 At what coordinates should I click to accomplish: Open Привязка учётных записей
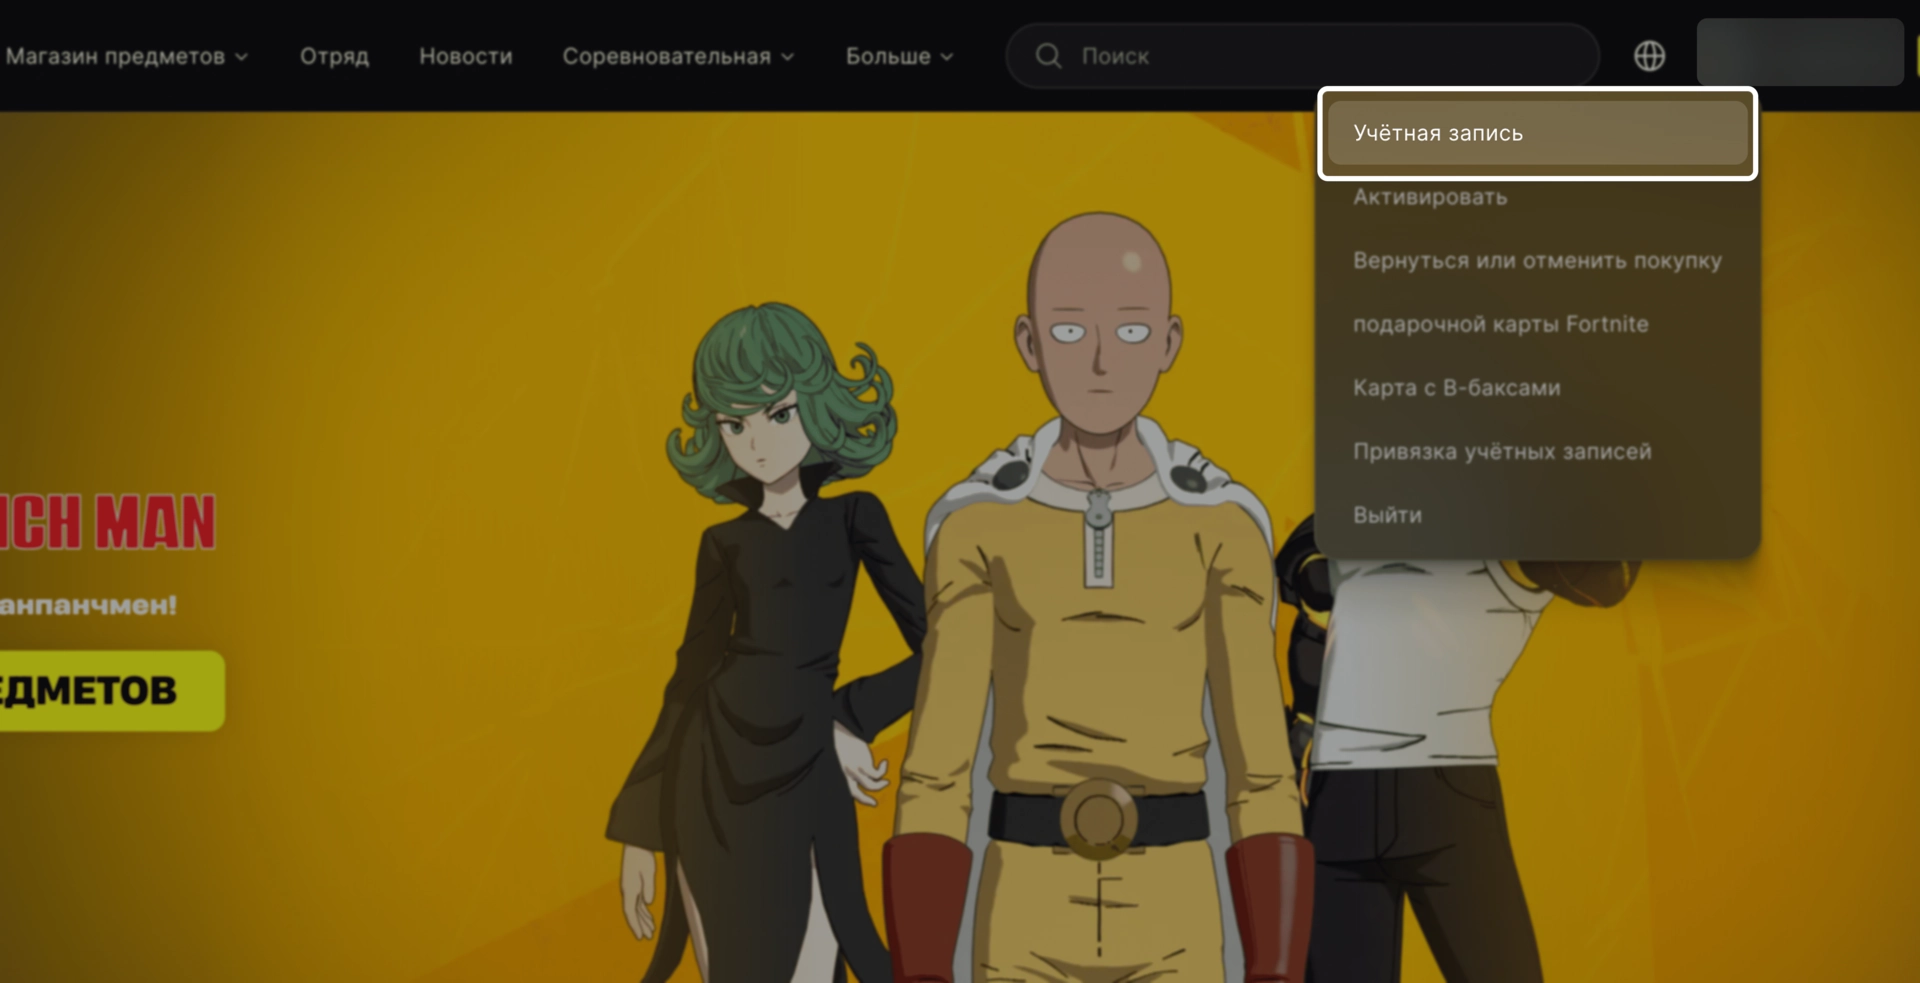coord(1501,452)
